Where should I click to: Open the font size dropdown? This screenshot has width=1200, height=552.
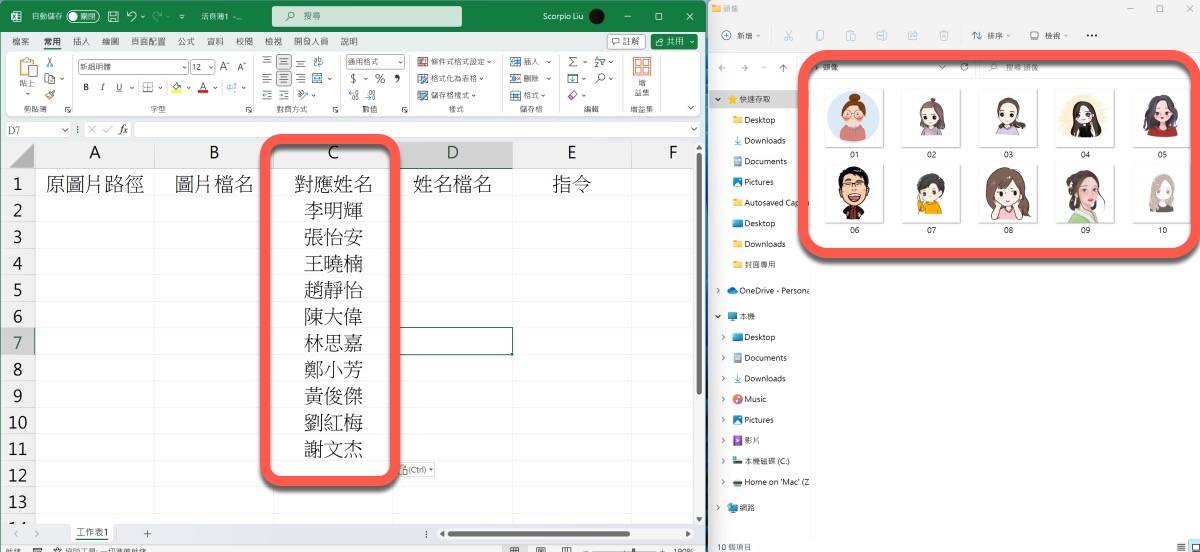click(210, 67)
